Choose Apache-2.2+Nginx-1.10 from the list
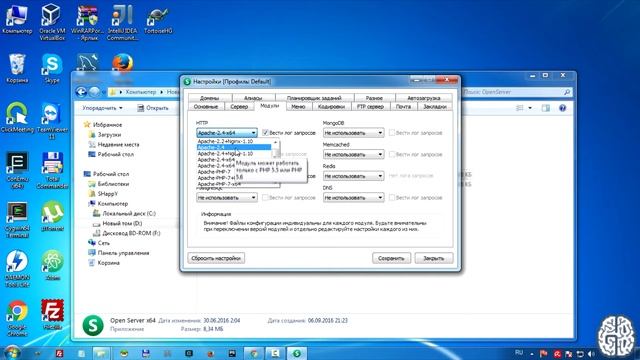This screenshot has height=360, width=640. [x=234, y=141]
